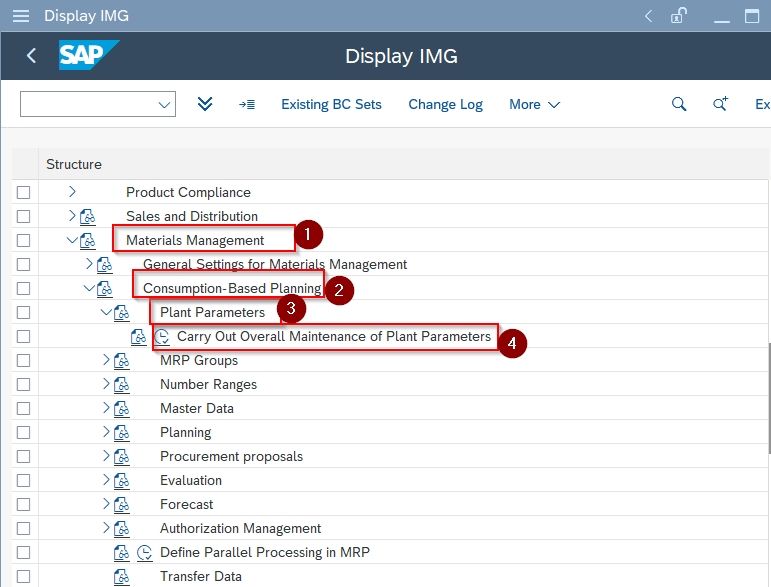Click Change Log button
Viewport: 771px width, 587px height.
pos(445,105)
